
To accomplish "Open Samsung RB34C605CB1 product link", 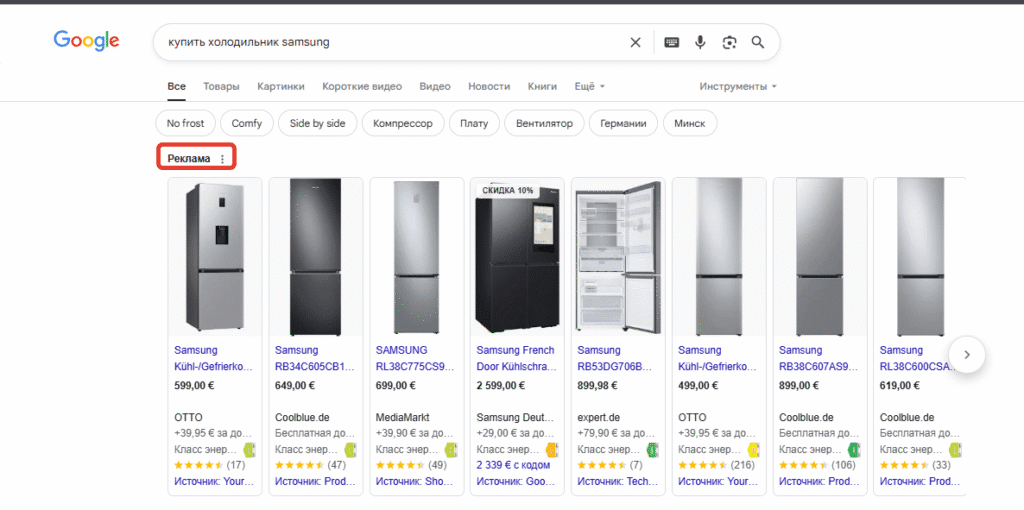I will [314, 358].
